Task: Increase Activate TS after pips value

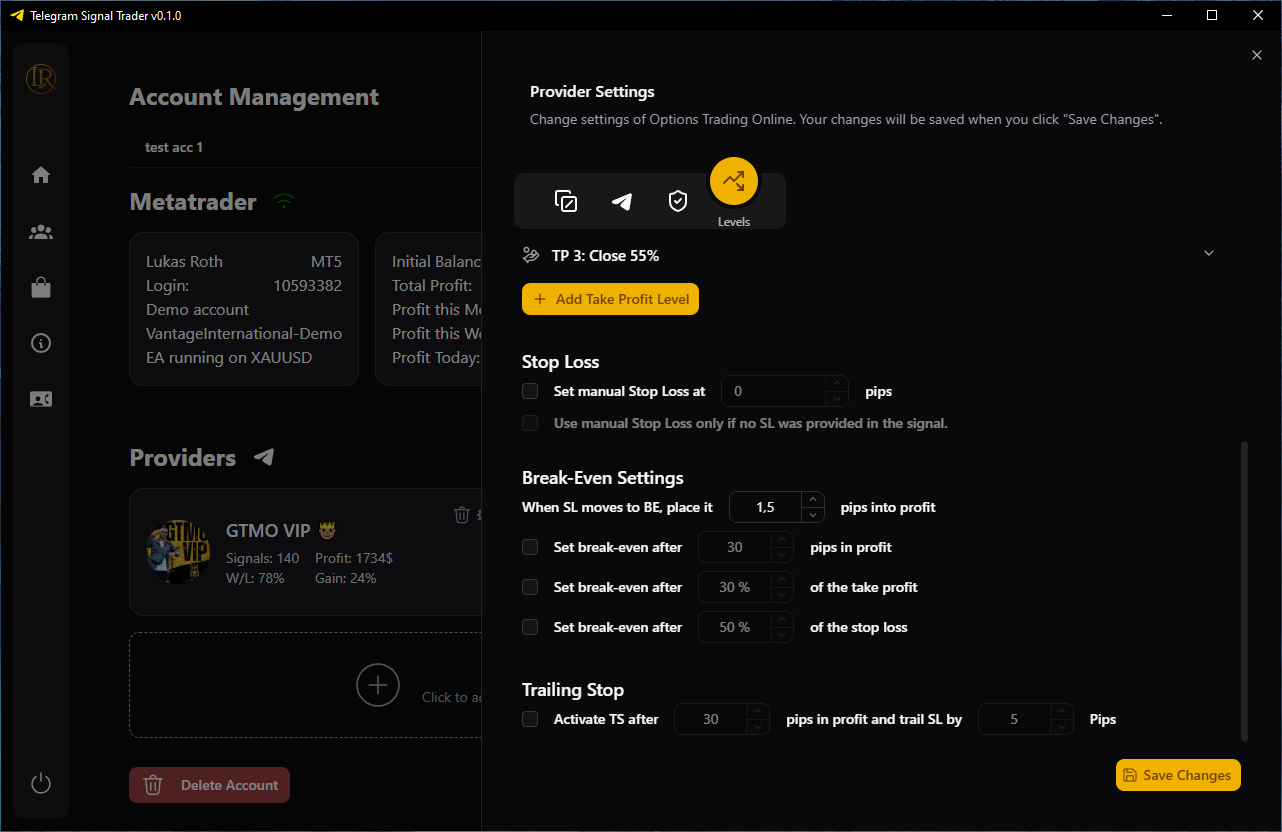Action: (759, 712)
